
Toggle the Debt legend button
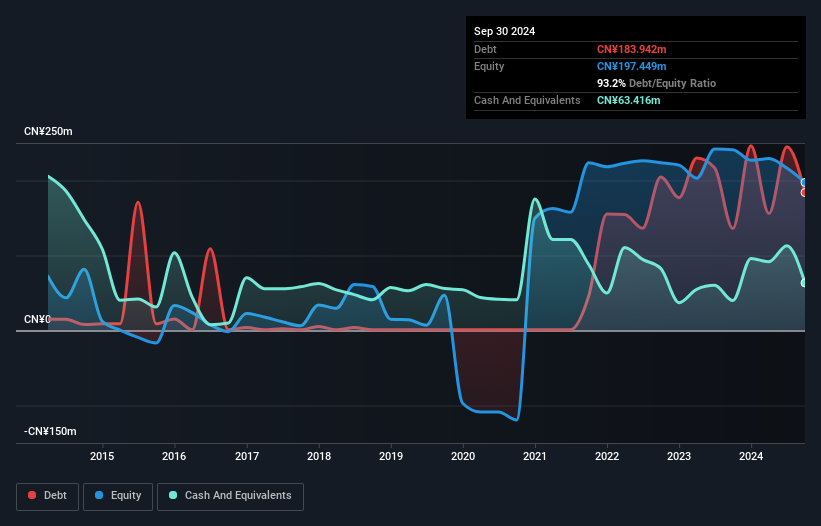coord(48,496)
